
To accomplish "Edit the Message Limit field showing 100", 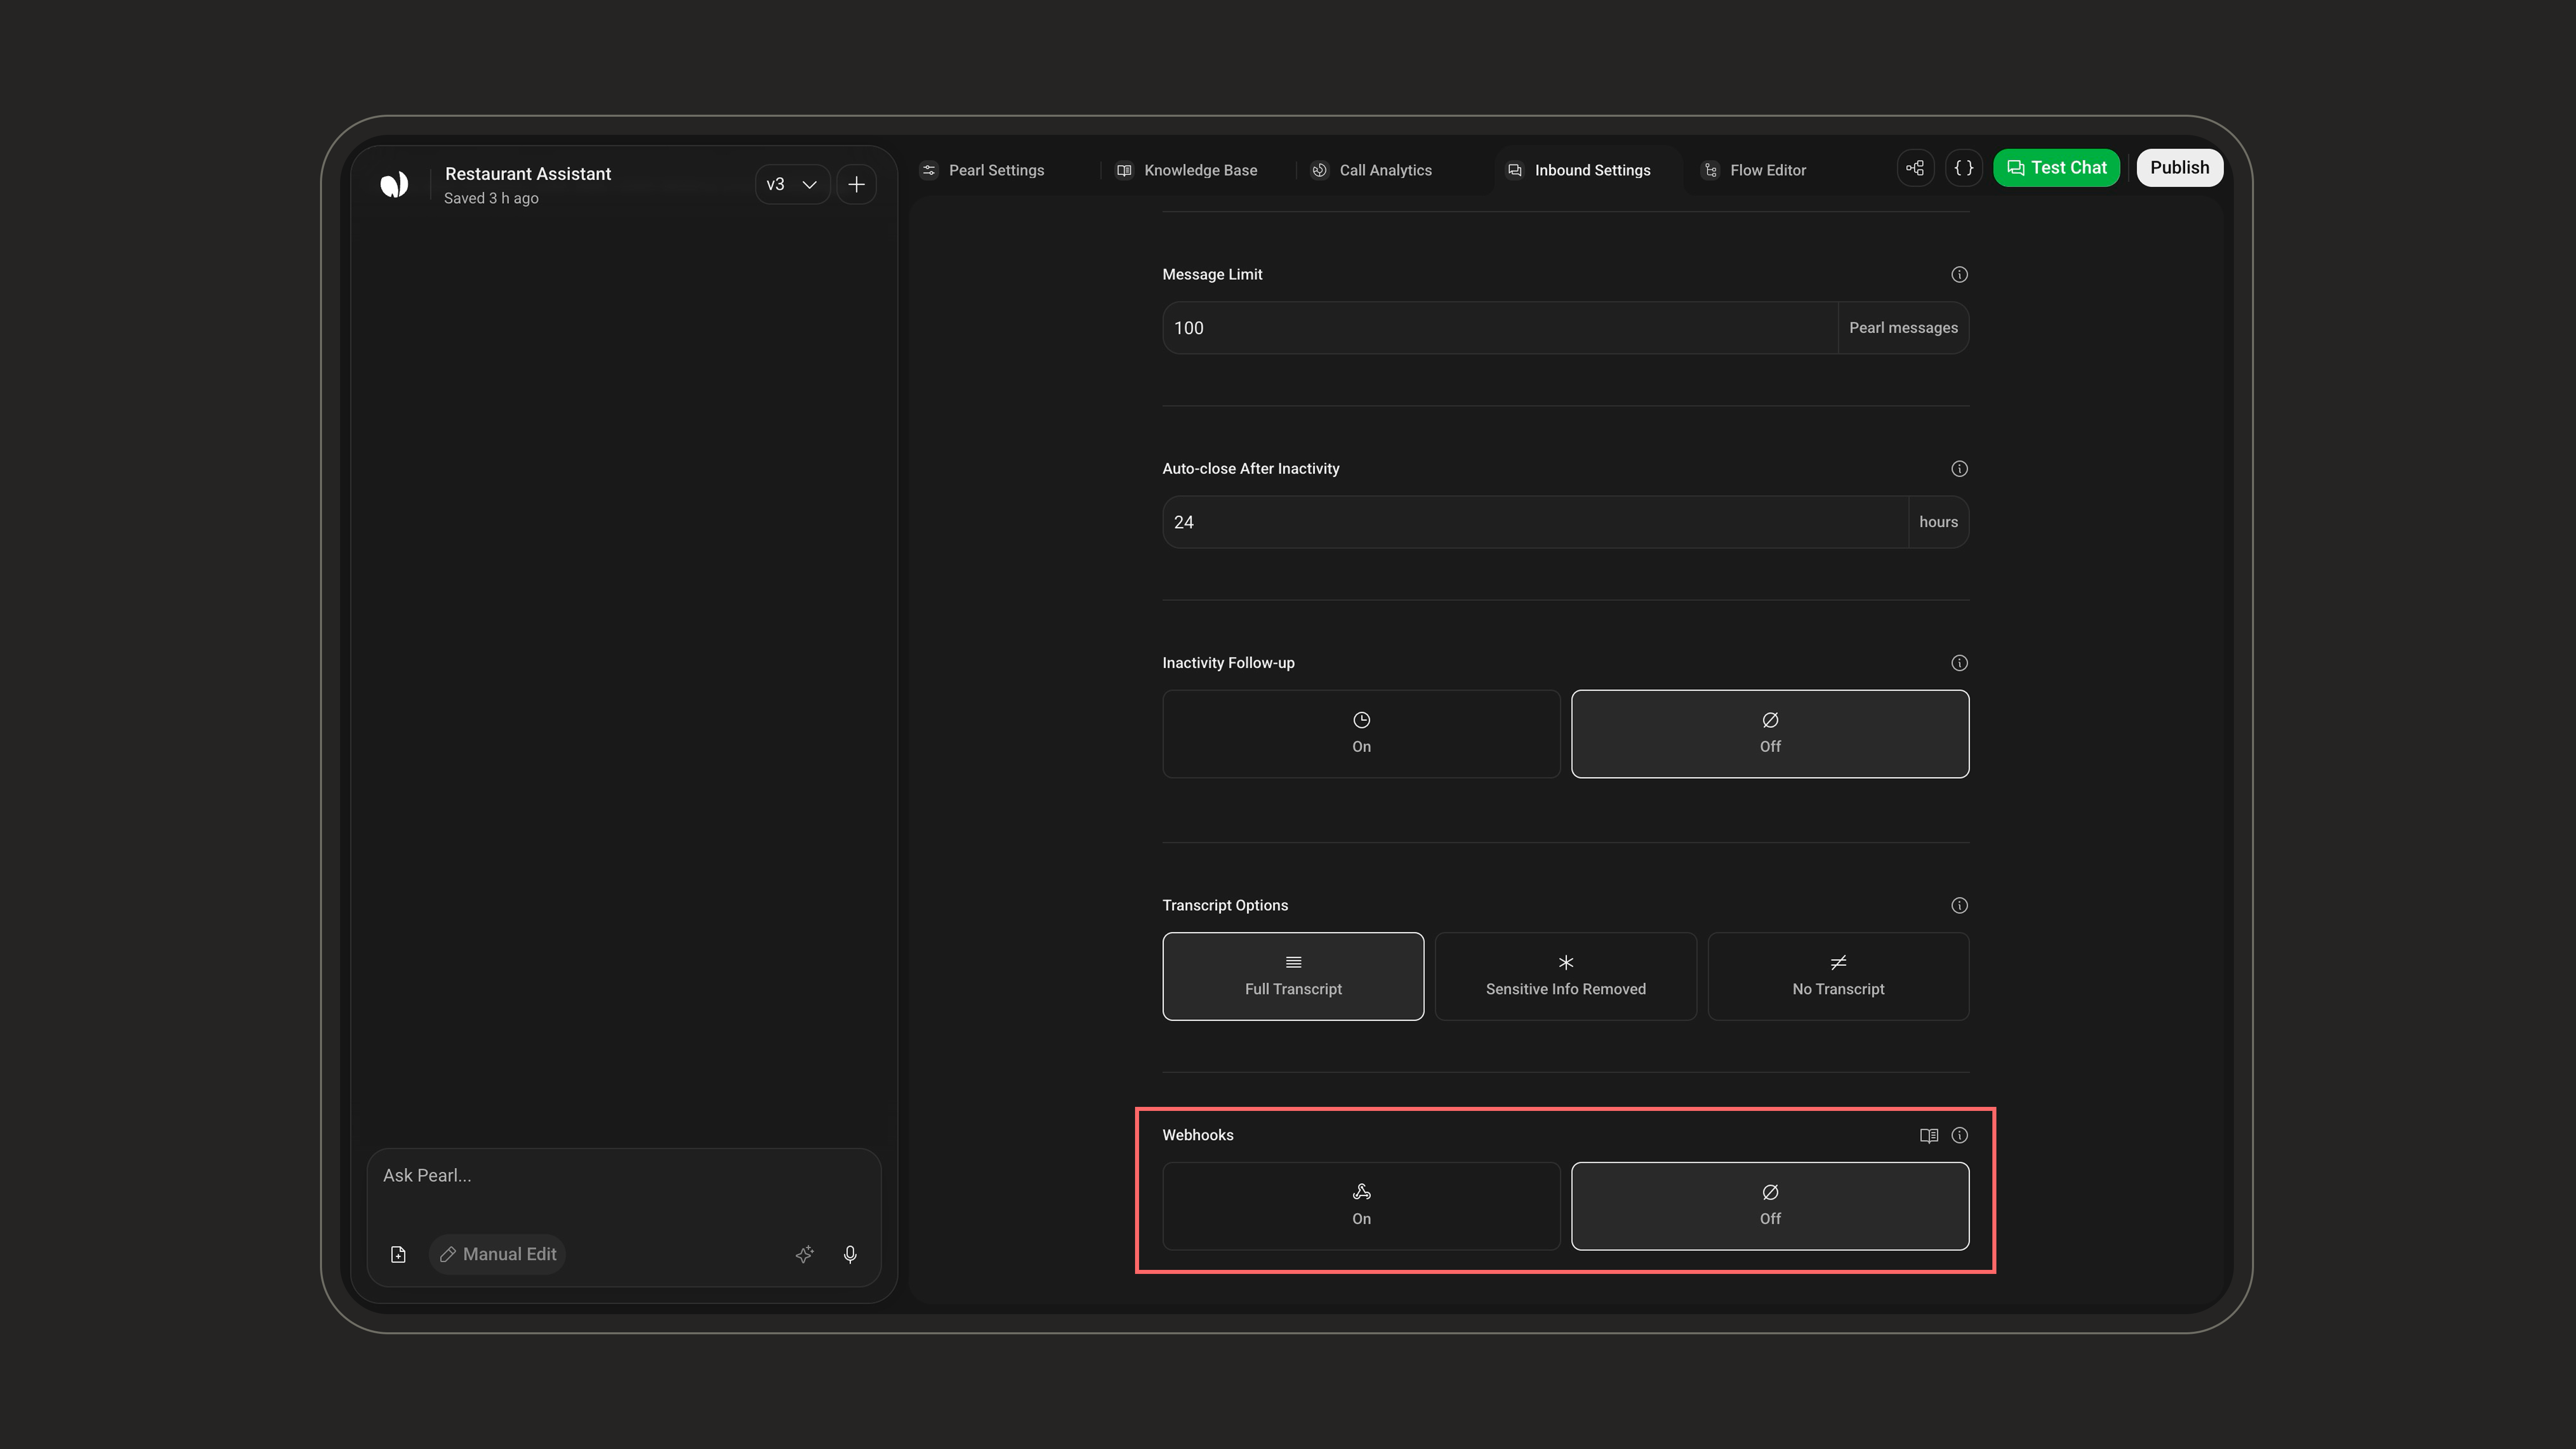I will 1500,328.
